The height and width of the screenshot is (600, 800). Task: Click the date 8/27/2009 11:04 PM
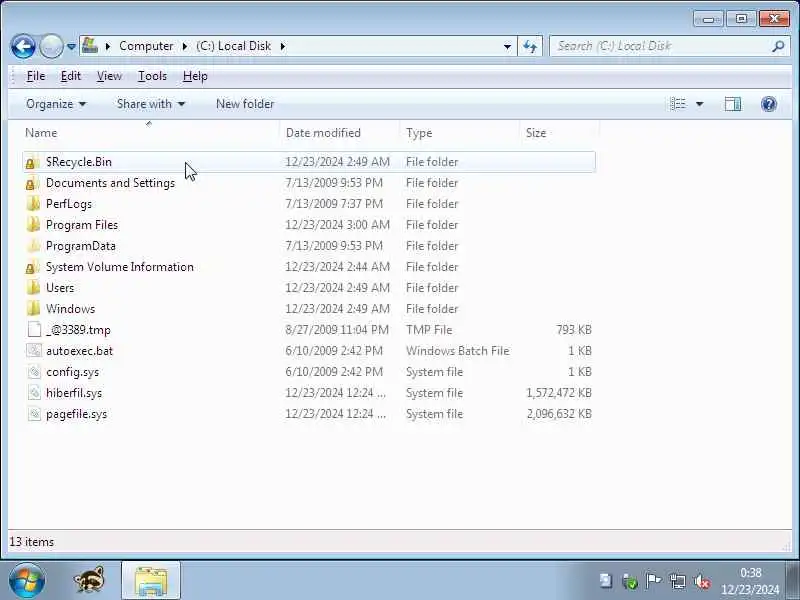tap(337, 330)
